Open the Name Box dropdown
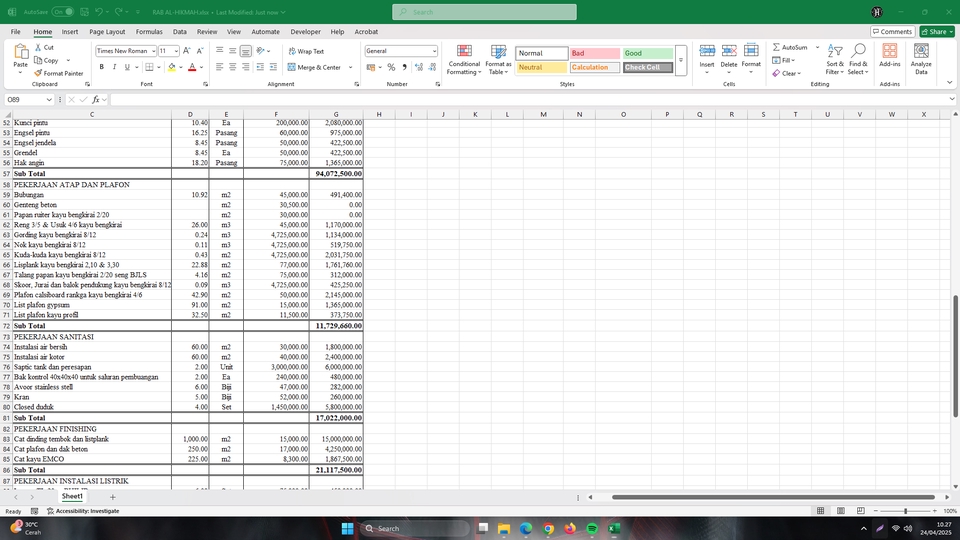The image size is (960, 540). click(48, 99)
